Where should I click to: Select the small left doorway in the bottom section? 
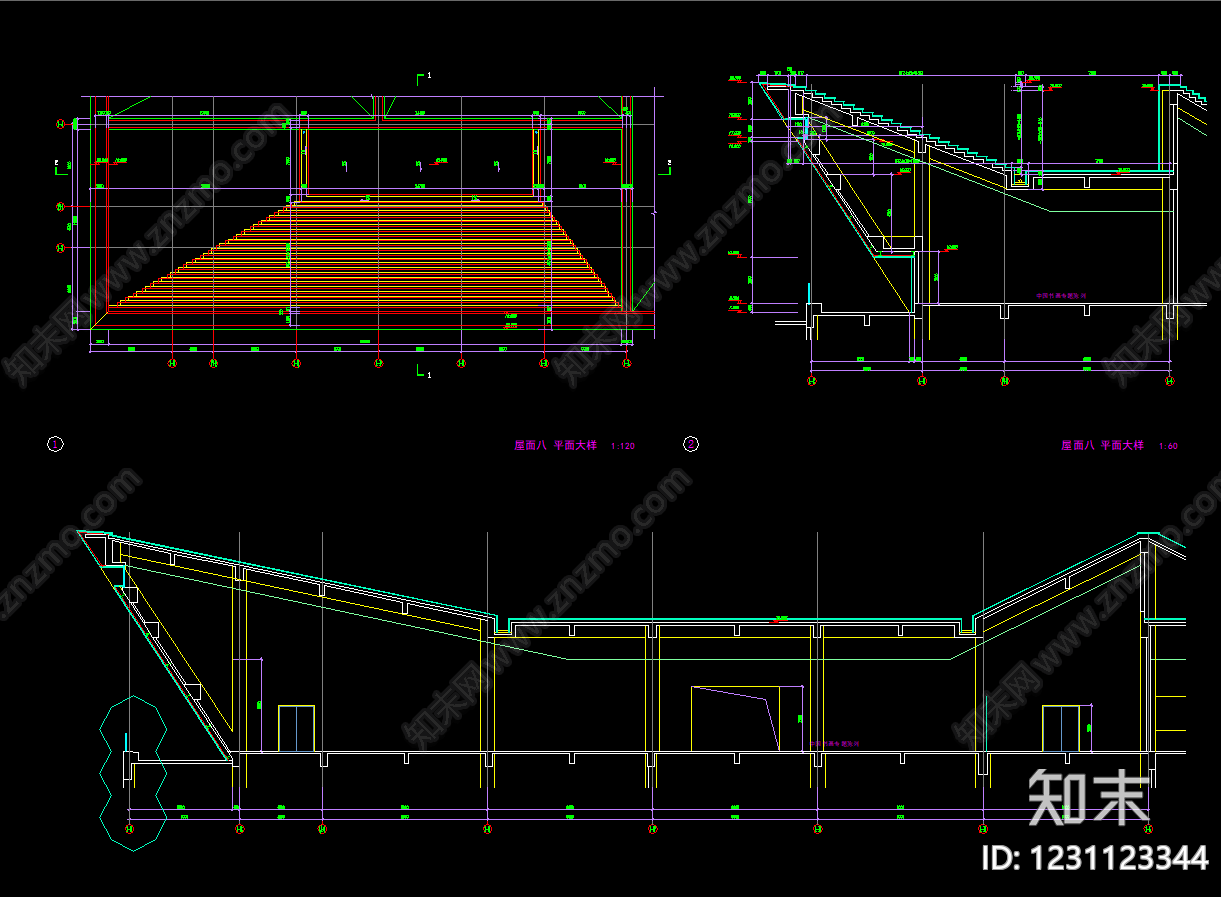click(296, 728)
